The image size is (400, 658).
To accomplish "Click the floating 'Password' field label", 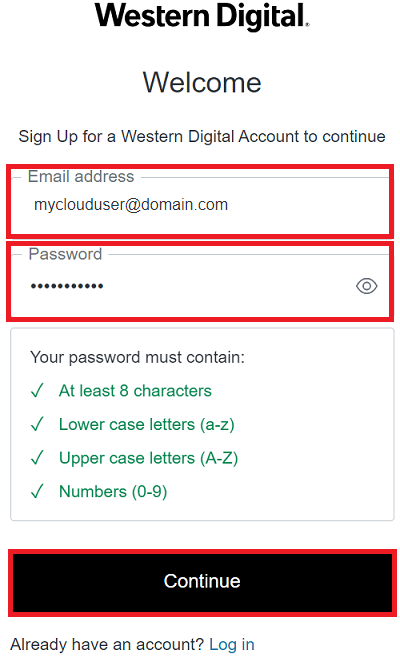I will point(65,254).
